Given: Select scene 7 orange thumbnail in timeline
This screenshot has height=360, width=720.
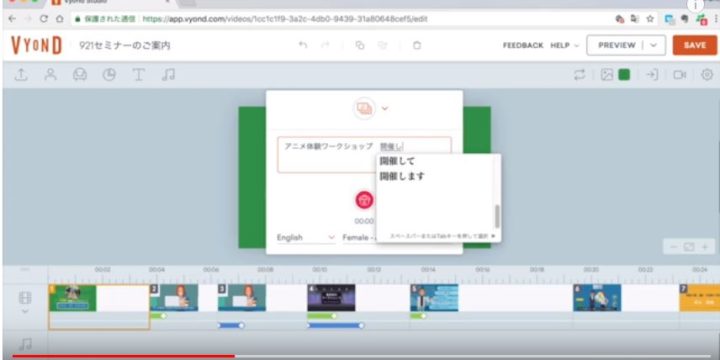Looking at the screenshot, I should pyautogui.click(x=699, y=298).
